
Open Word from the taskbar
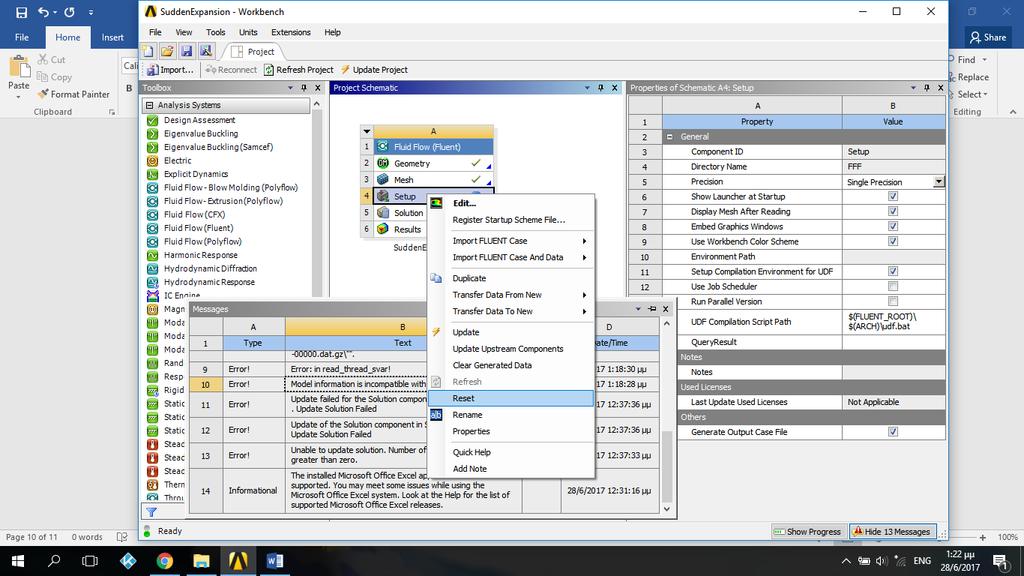pyautogui.click(x=275, y=560)
